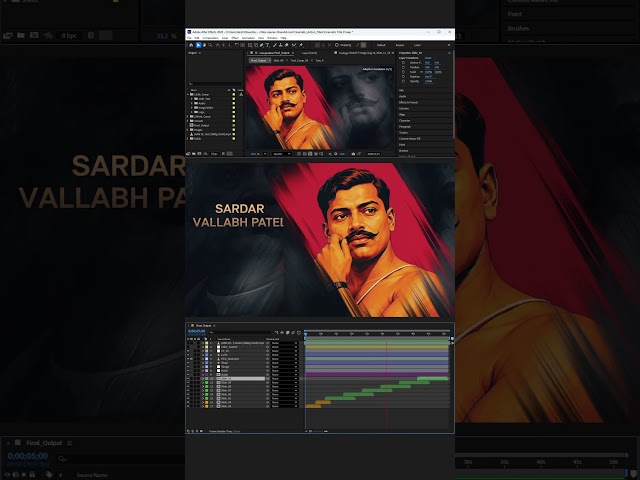Image resolution: width=640 pixels, height=480 pixels.
Task: Open the Animation menu
Action: (x=249, y=38)
